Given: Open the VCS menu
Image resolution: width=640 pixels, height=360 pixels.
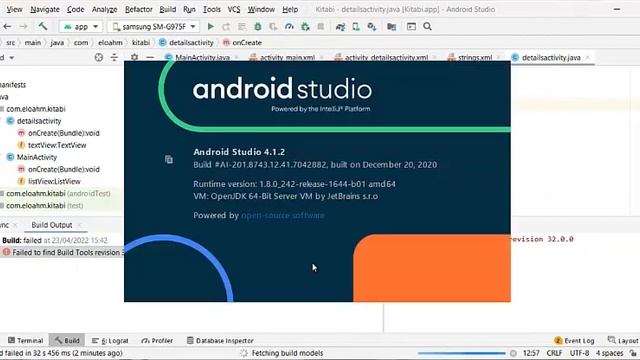Looking at the screenshot, I should point(234,9).
